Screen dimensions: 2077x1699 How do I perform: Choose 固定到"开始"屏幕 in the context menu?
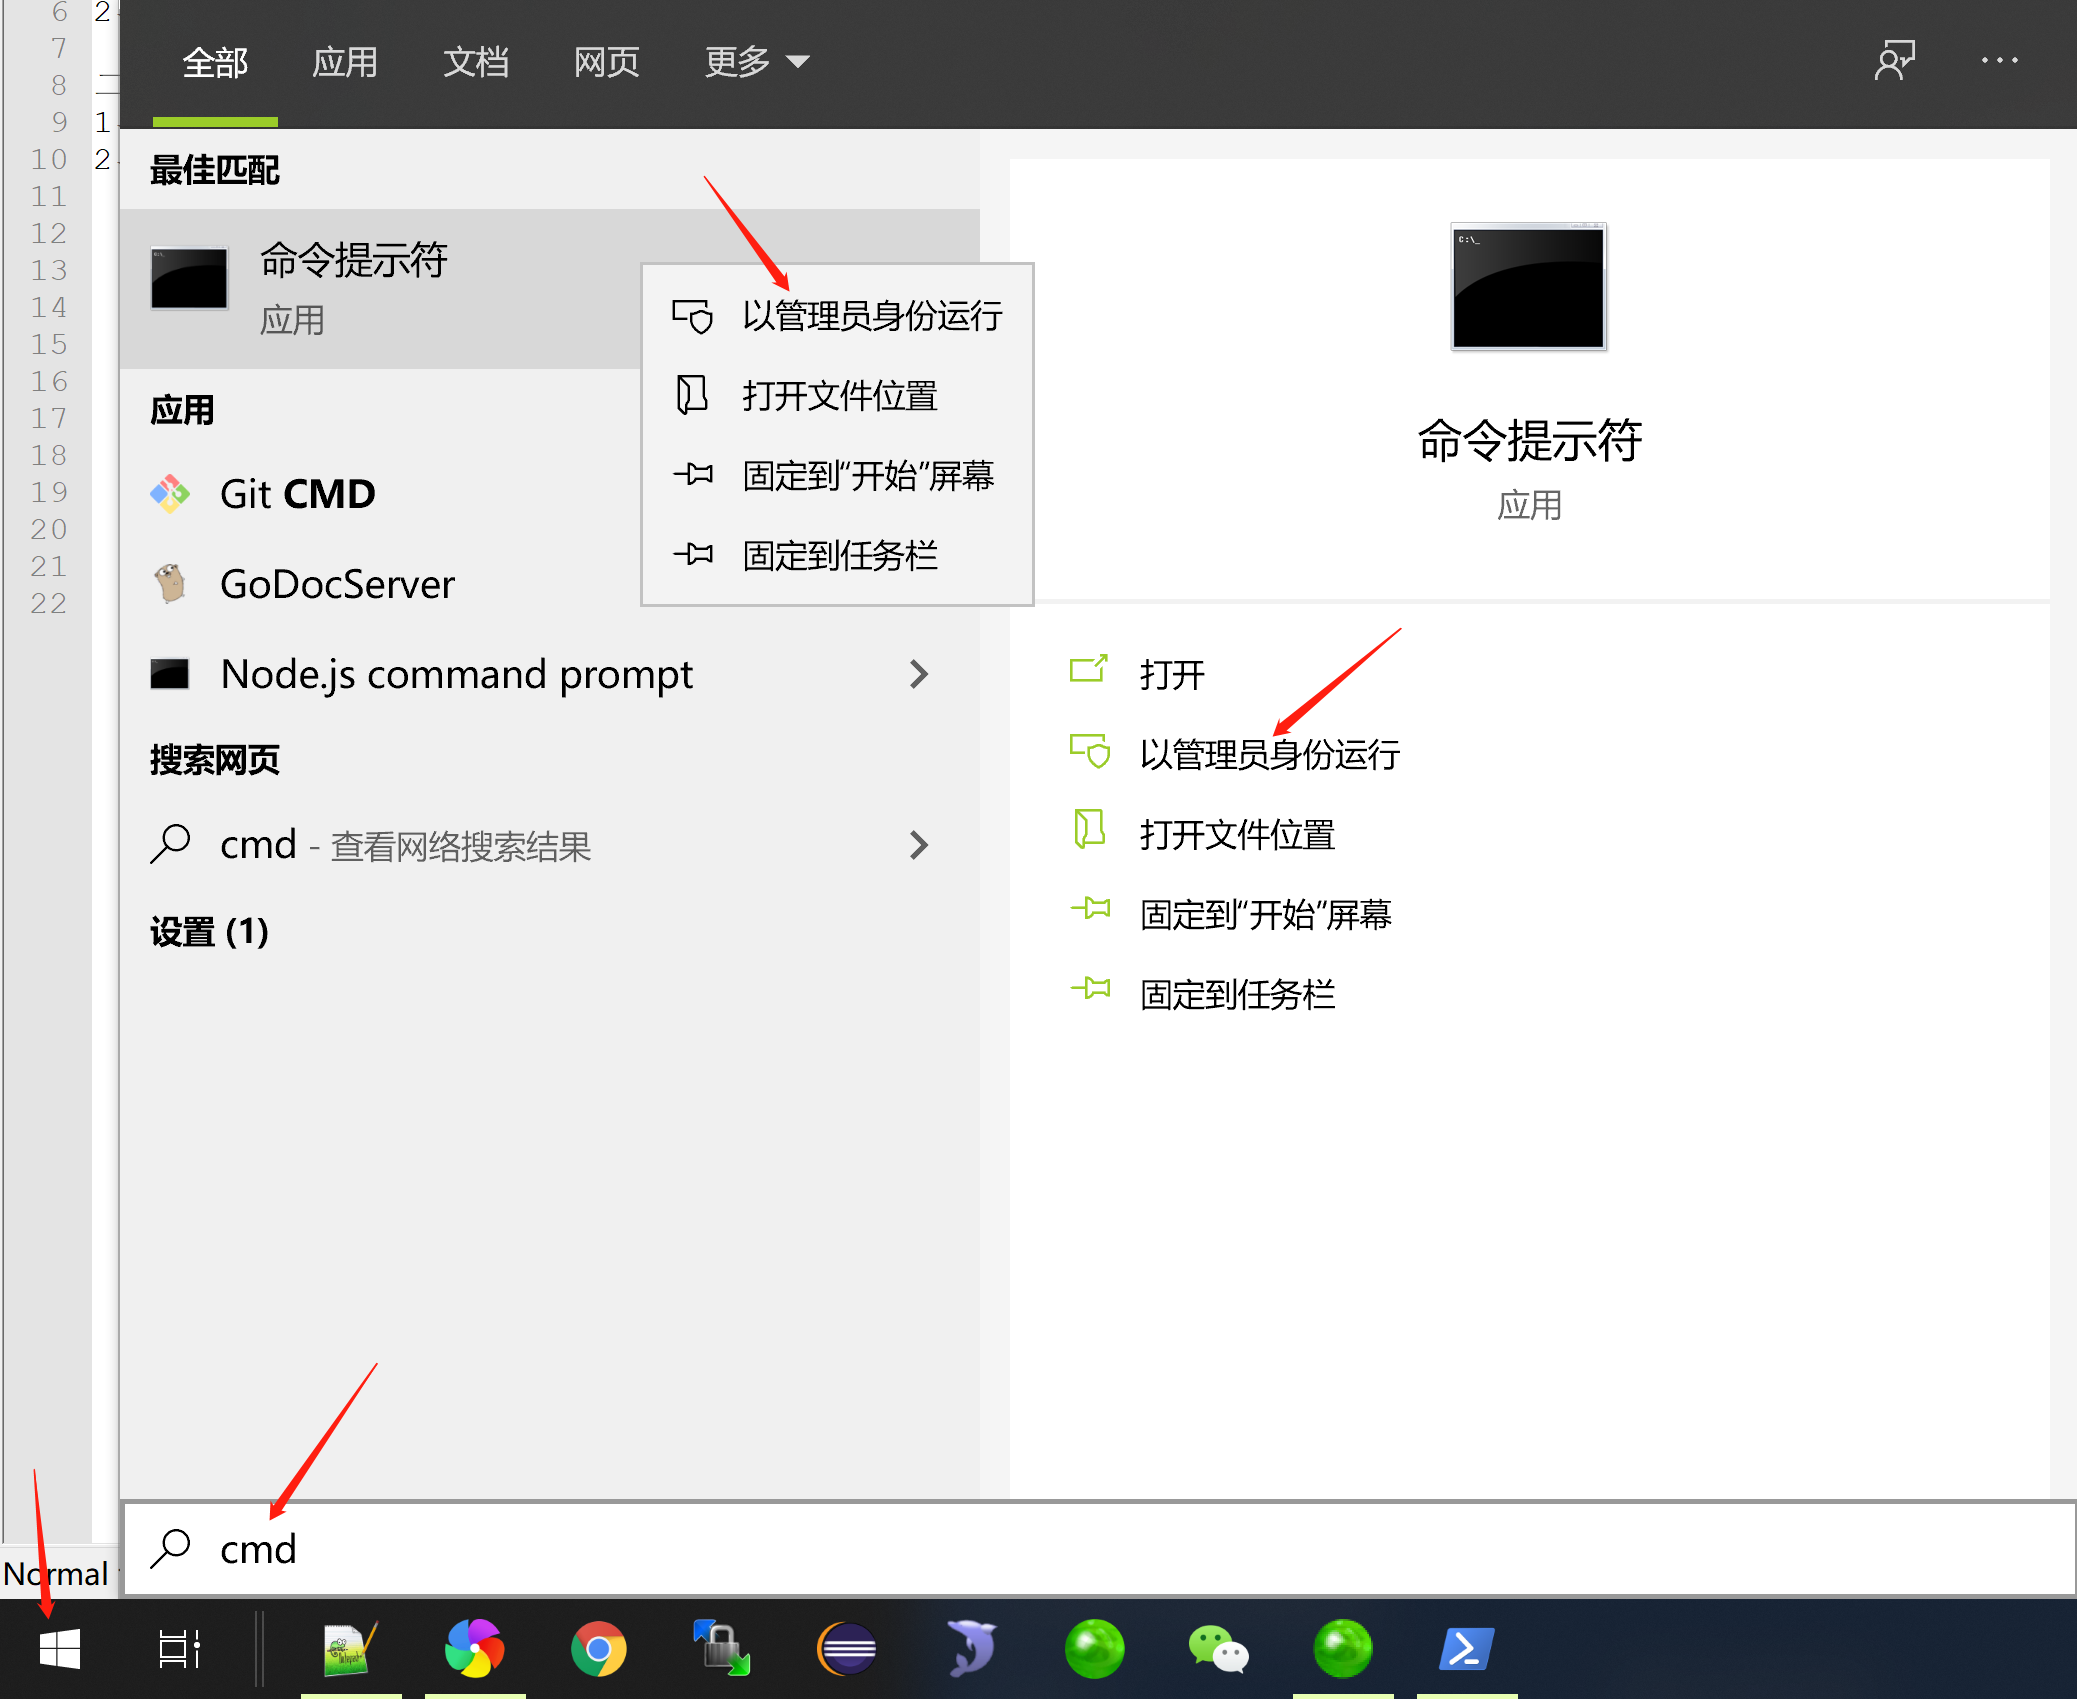[x=837, y=476]
